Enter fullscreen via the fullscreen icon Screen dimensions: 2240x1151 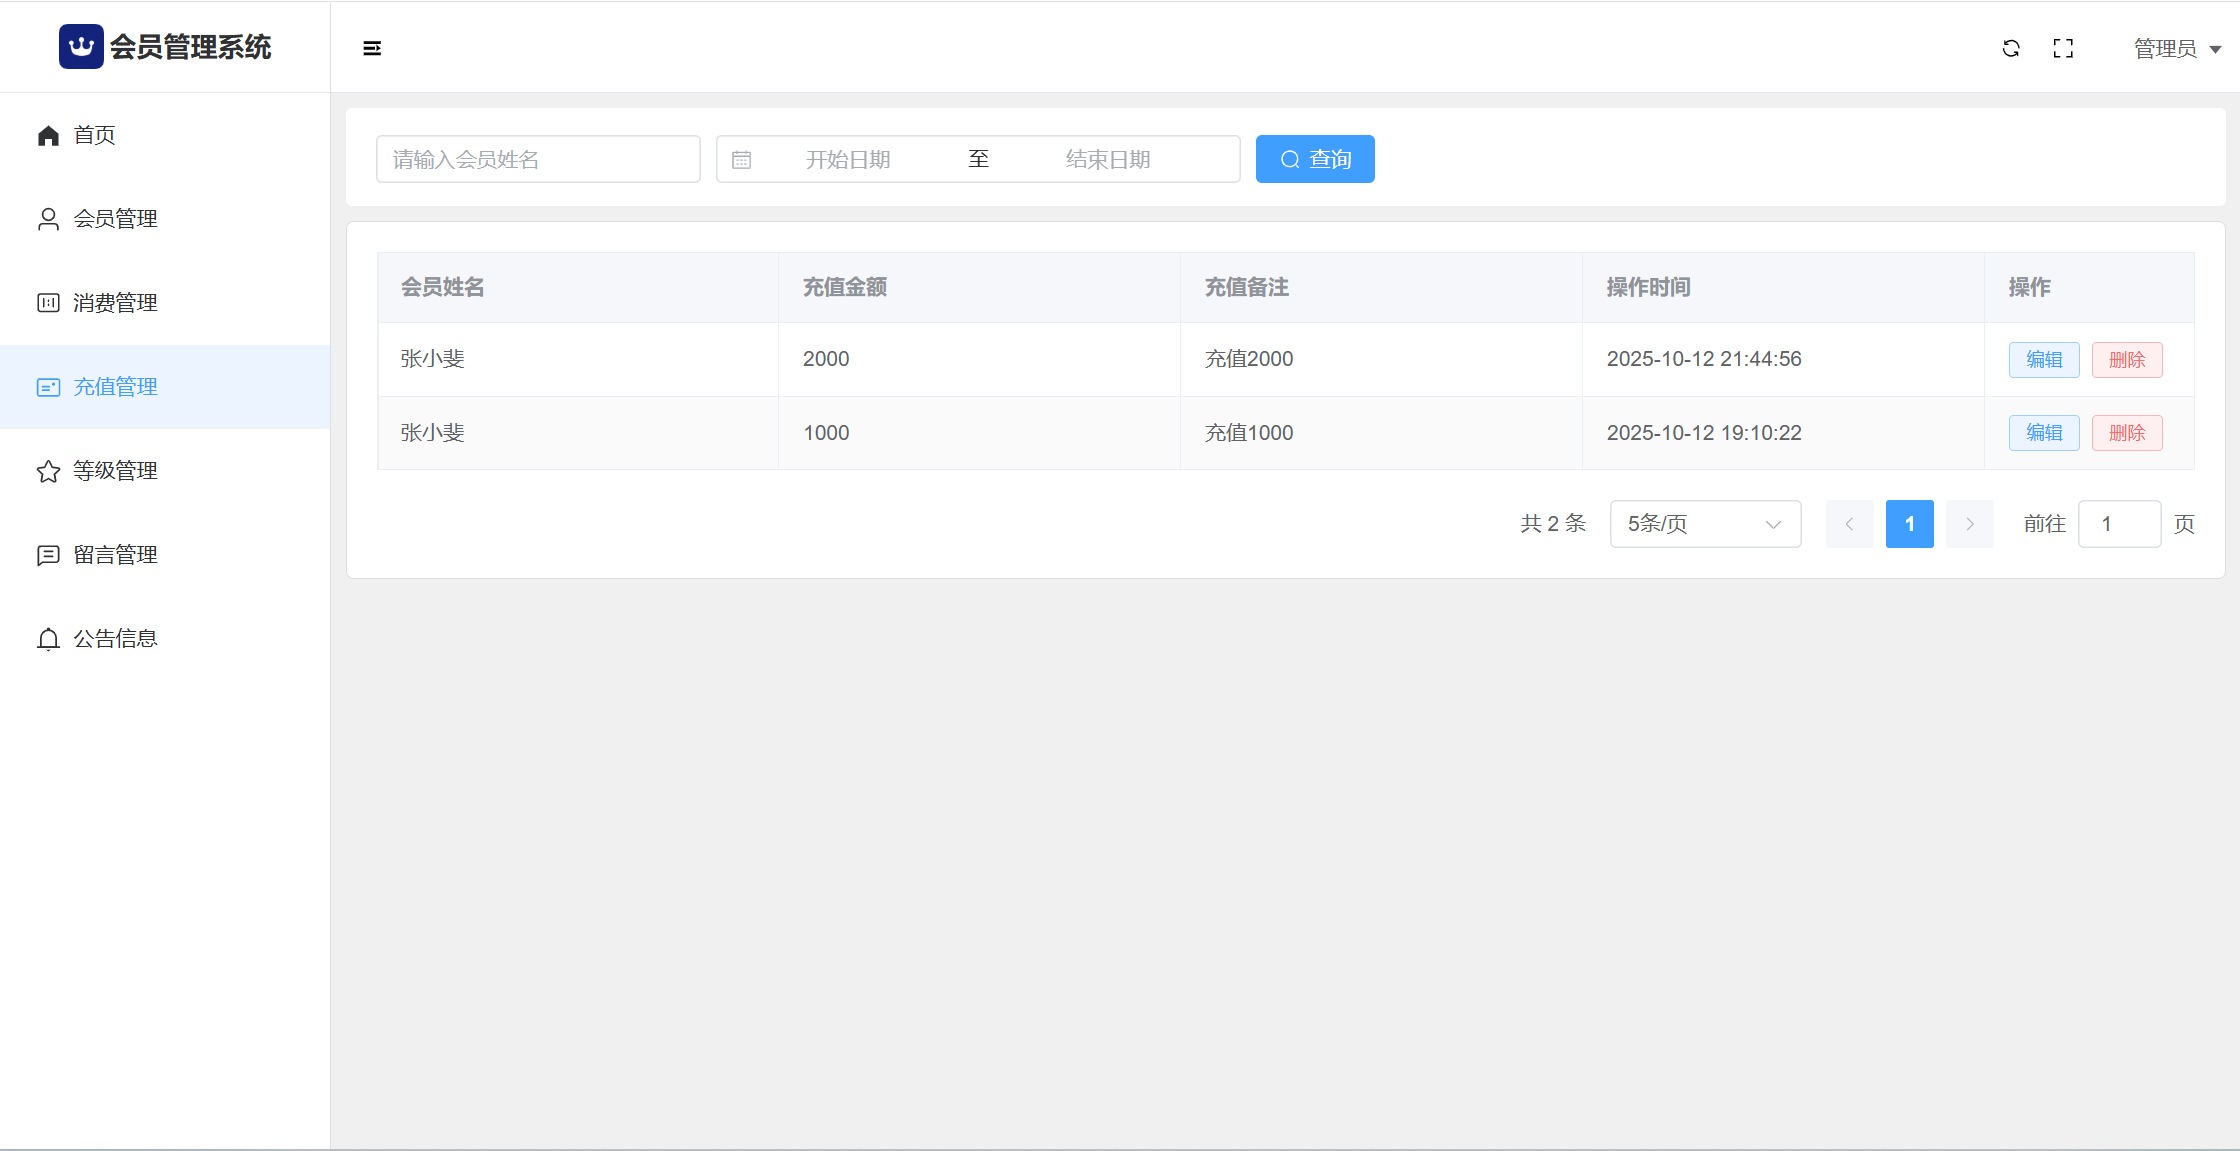[2063, 48]
